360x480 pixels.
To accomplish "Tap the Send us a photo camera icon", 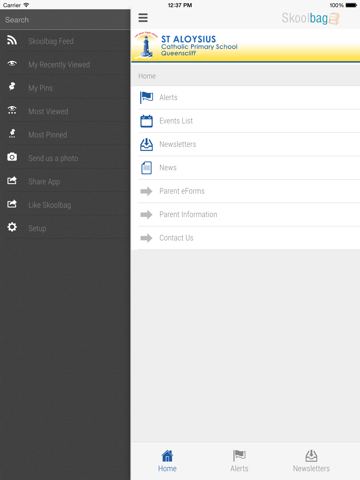I will click(x=12, y=157).
